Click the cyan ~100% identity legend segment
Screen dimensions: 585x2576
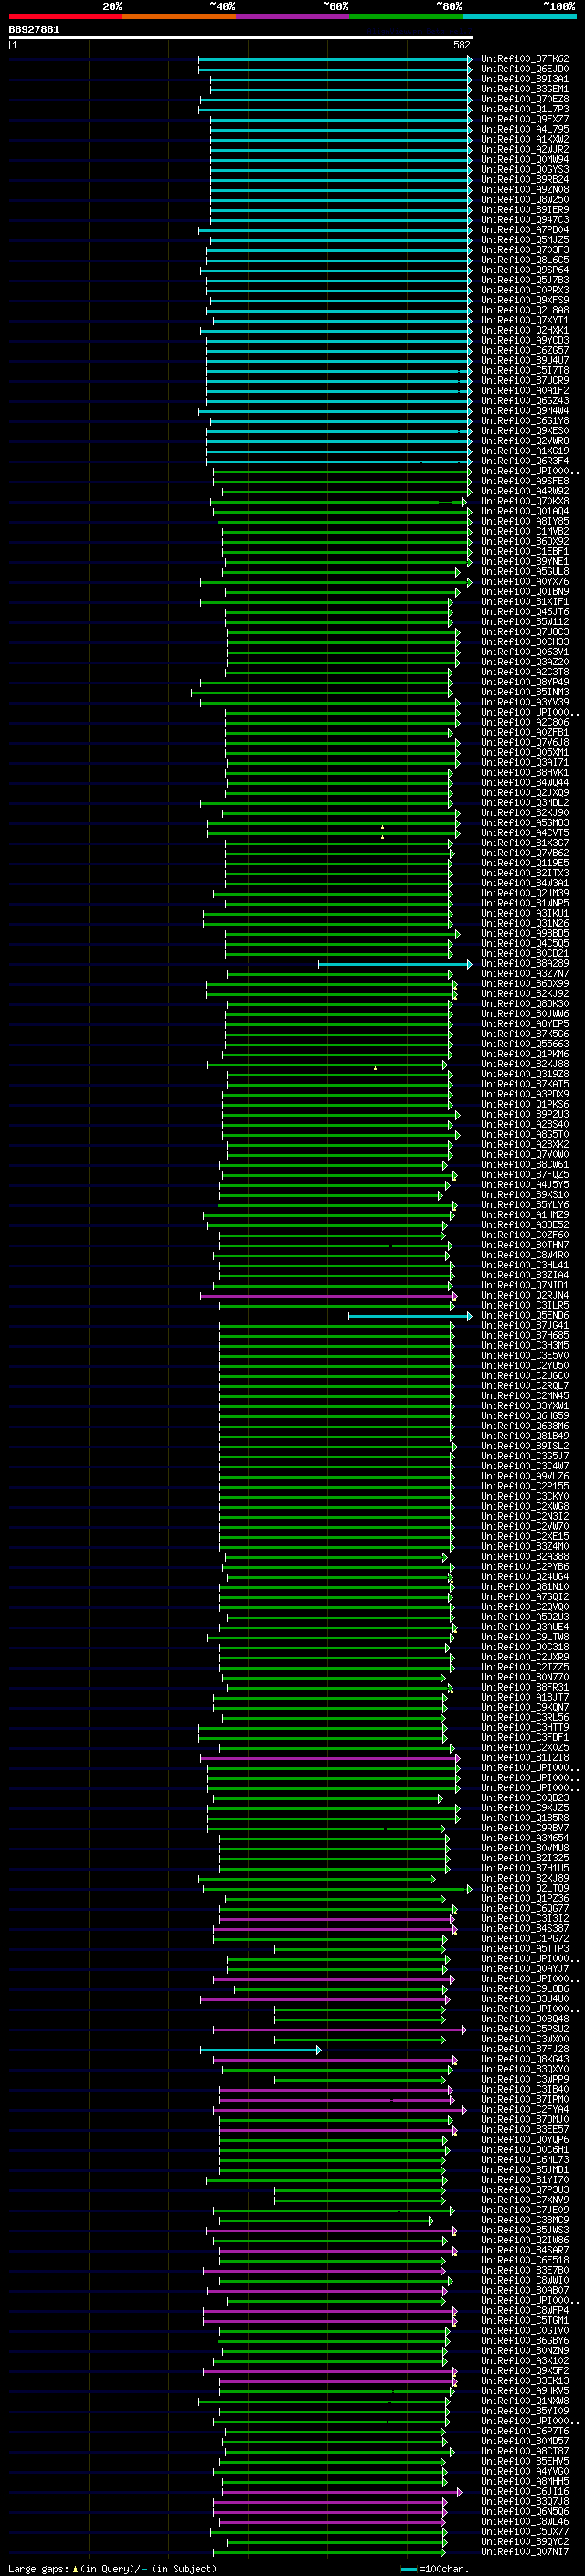(x=520, y=16)
